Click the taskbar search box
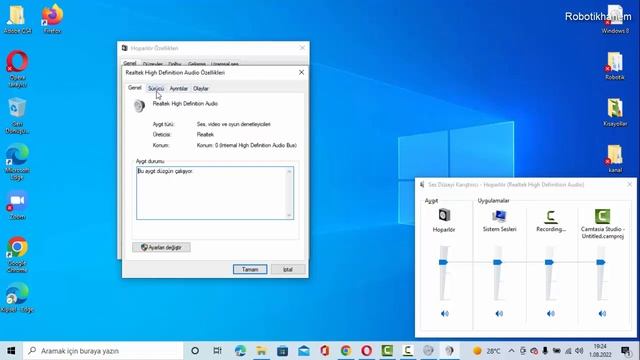 pyautogui.click(x=104, y=351)
